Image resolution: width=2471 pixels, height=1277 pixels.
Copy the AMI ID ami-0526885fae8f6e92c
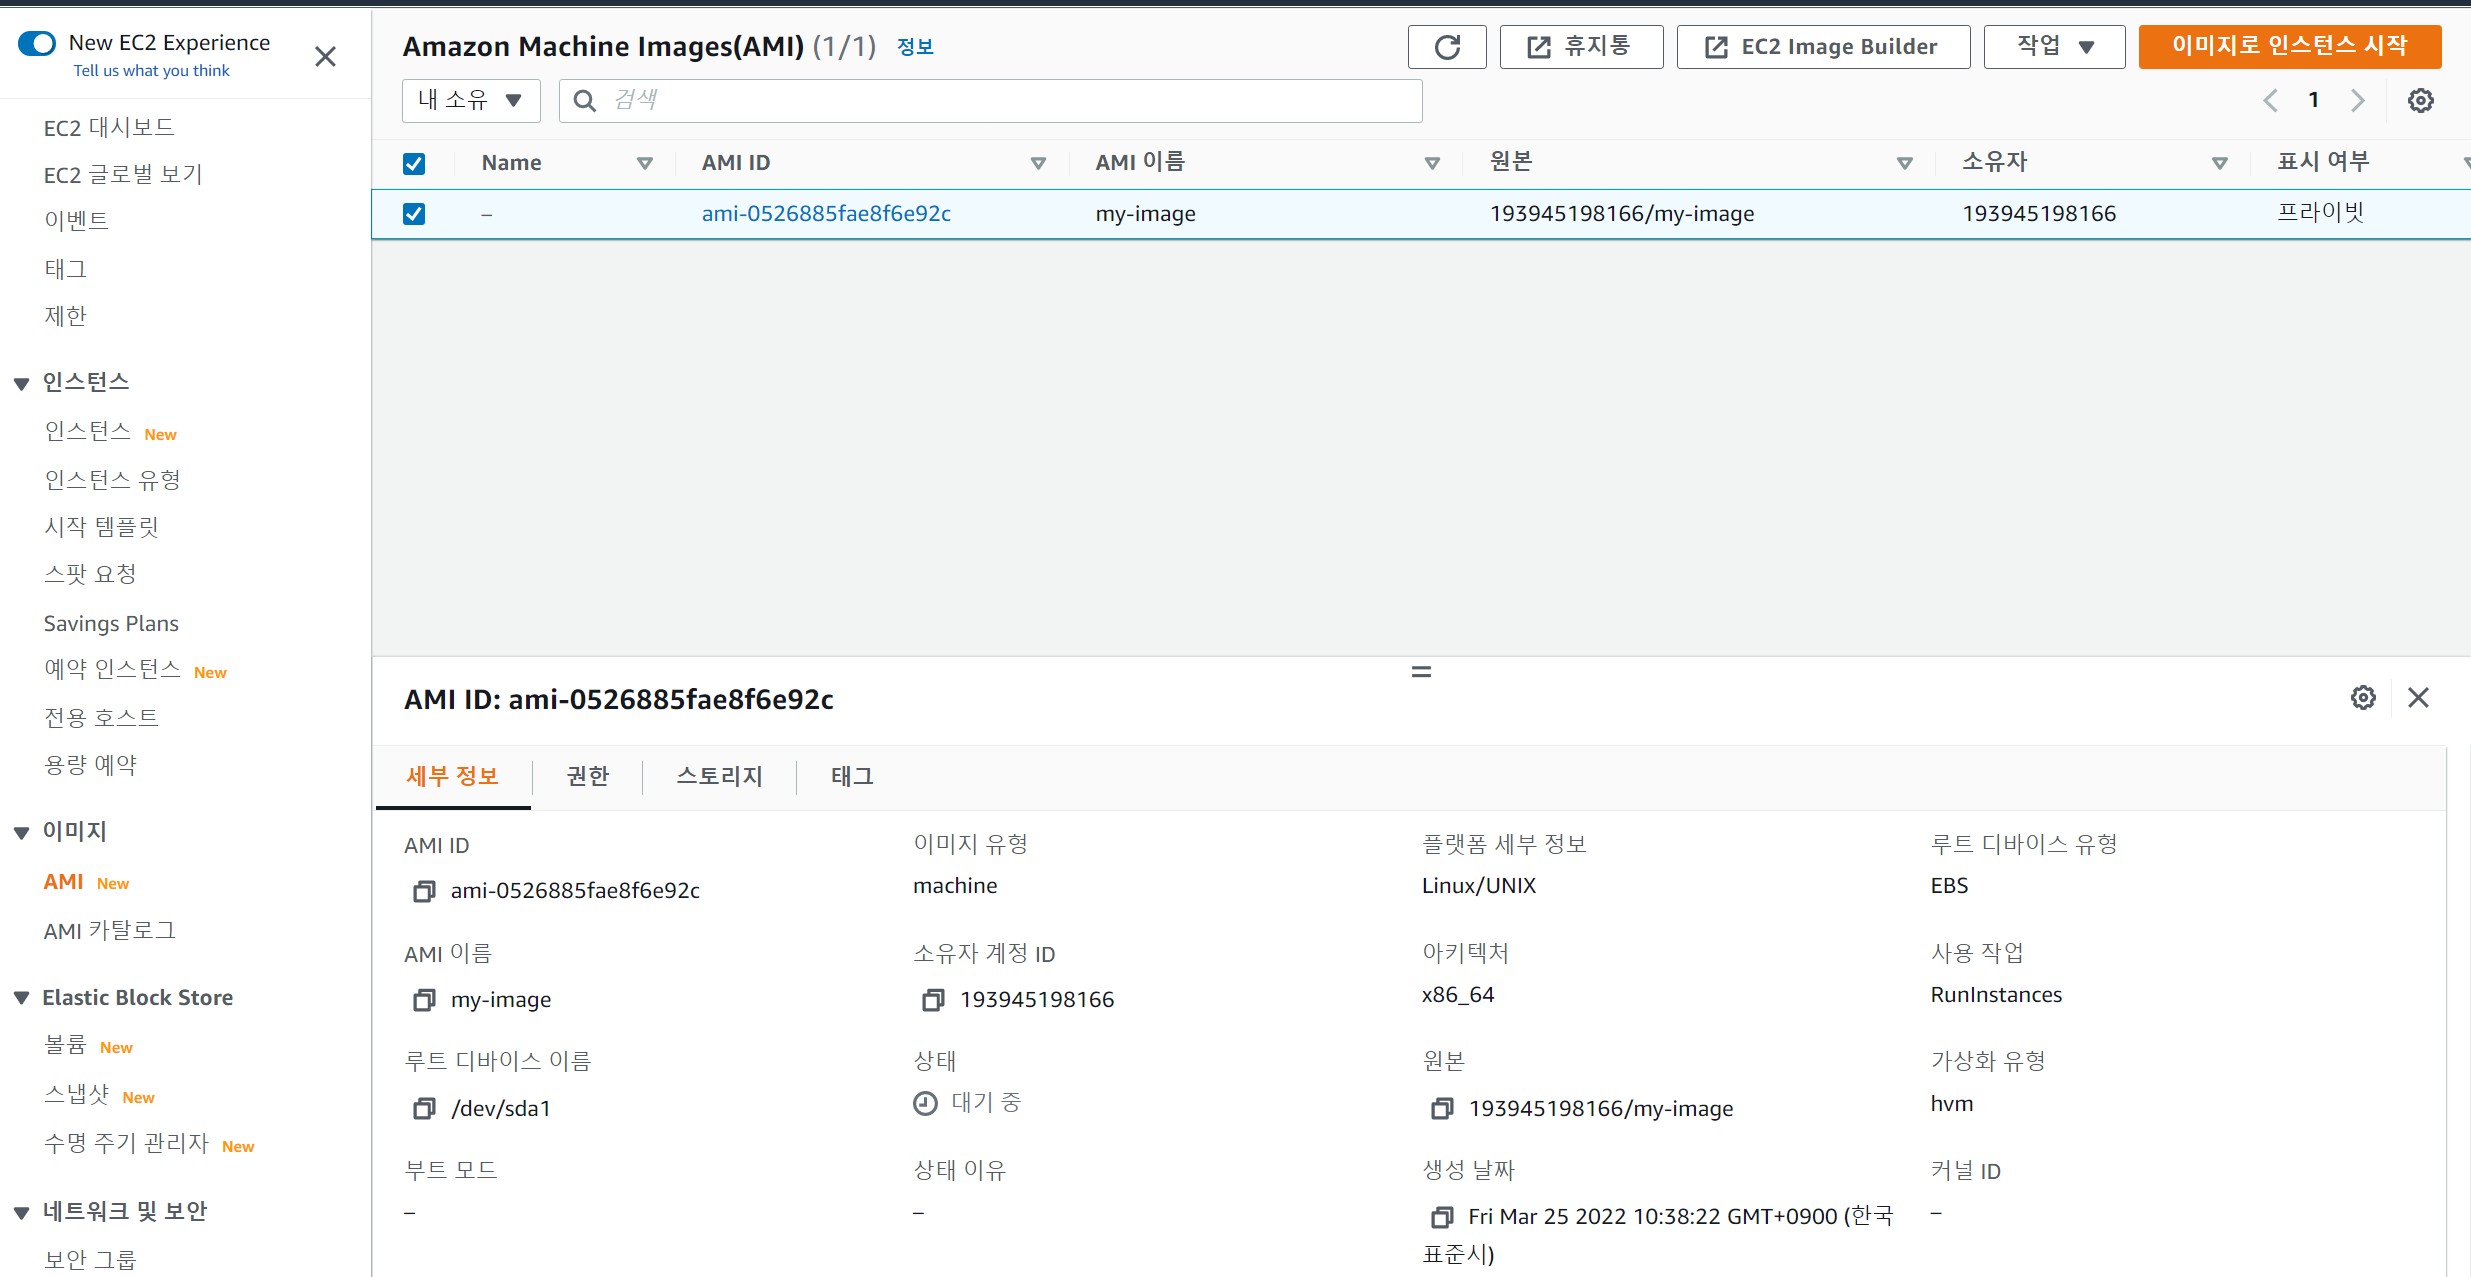point(424,891)
